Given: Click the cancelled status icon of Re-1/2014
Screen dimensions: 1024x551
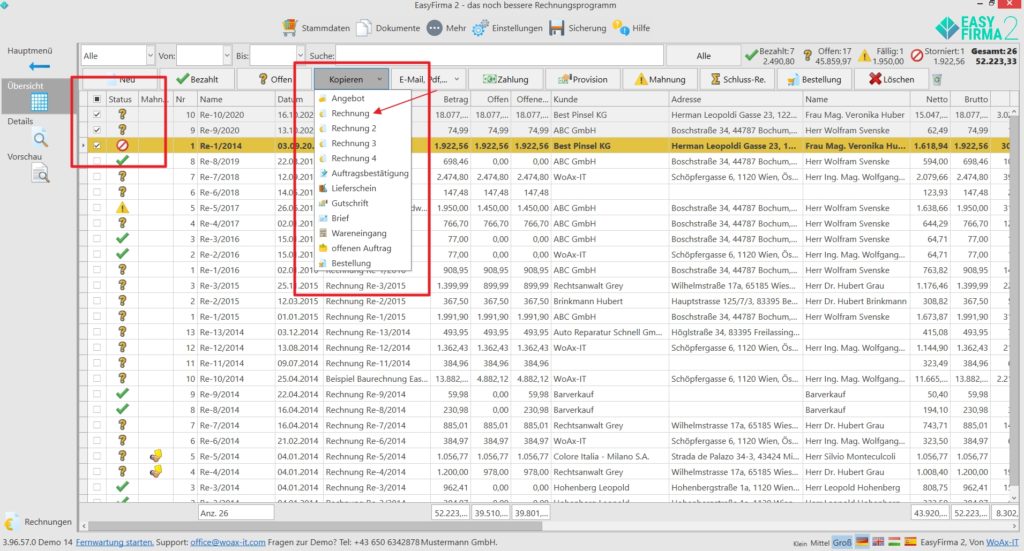Looking at the screenshot, I should [x=122, y=146].
